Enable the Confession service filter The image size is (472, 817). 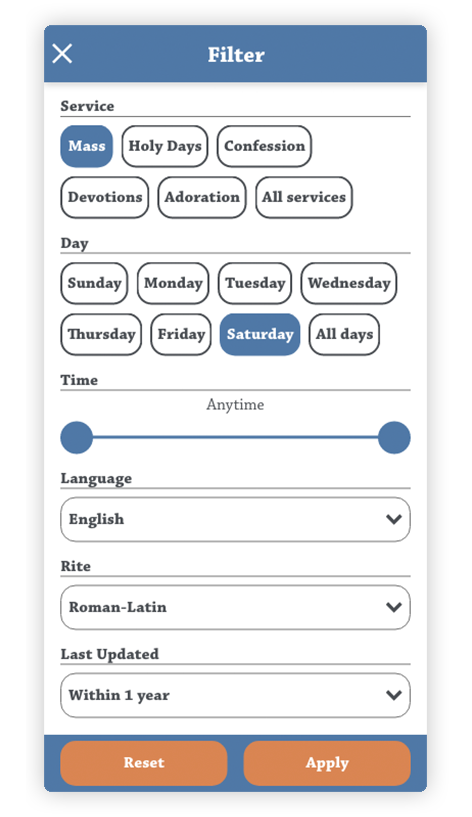(264, 146)
